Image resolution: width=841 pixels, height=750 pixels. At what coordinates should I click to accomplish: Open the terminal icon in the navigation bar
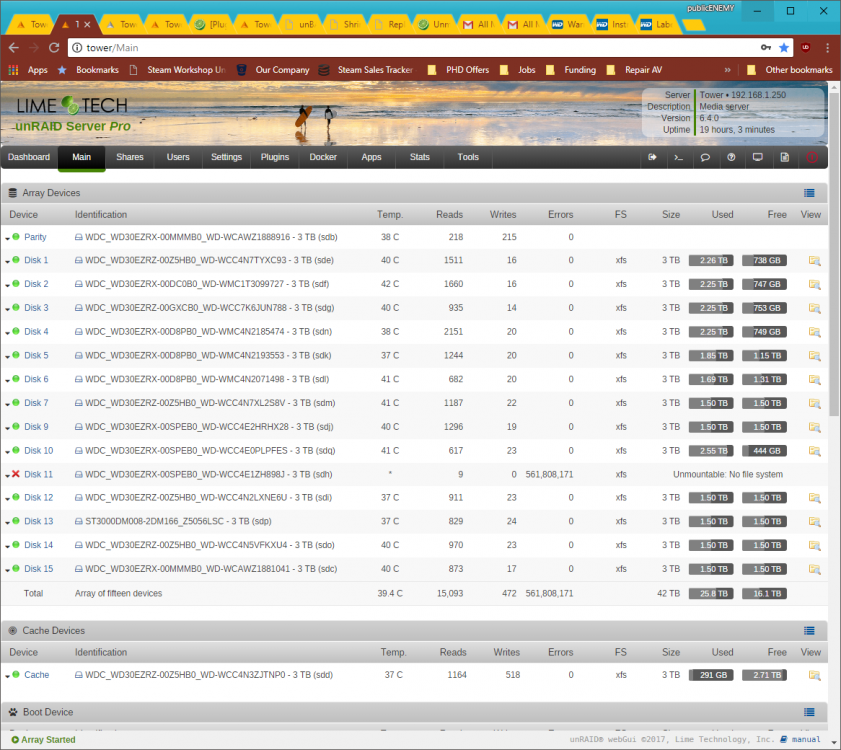coord(678,157)
